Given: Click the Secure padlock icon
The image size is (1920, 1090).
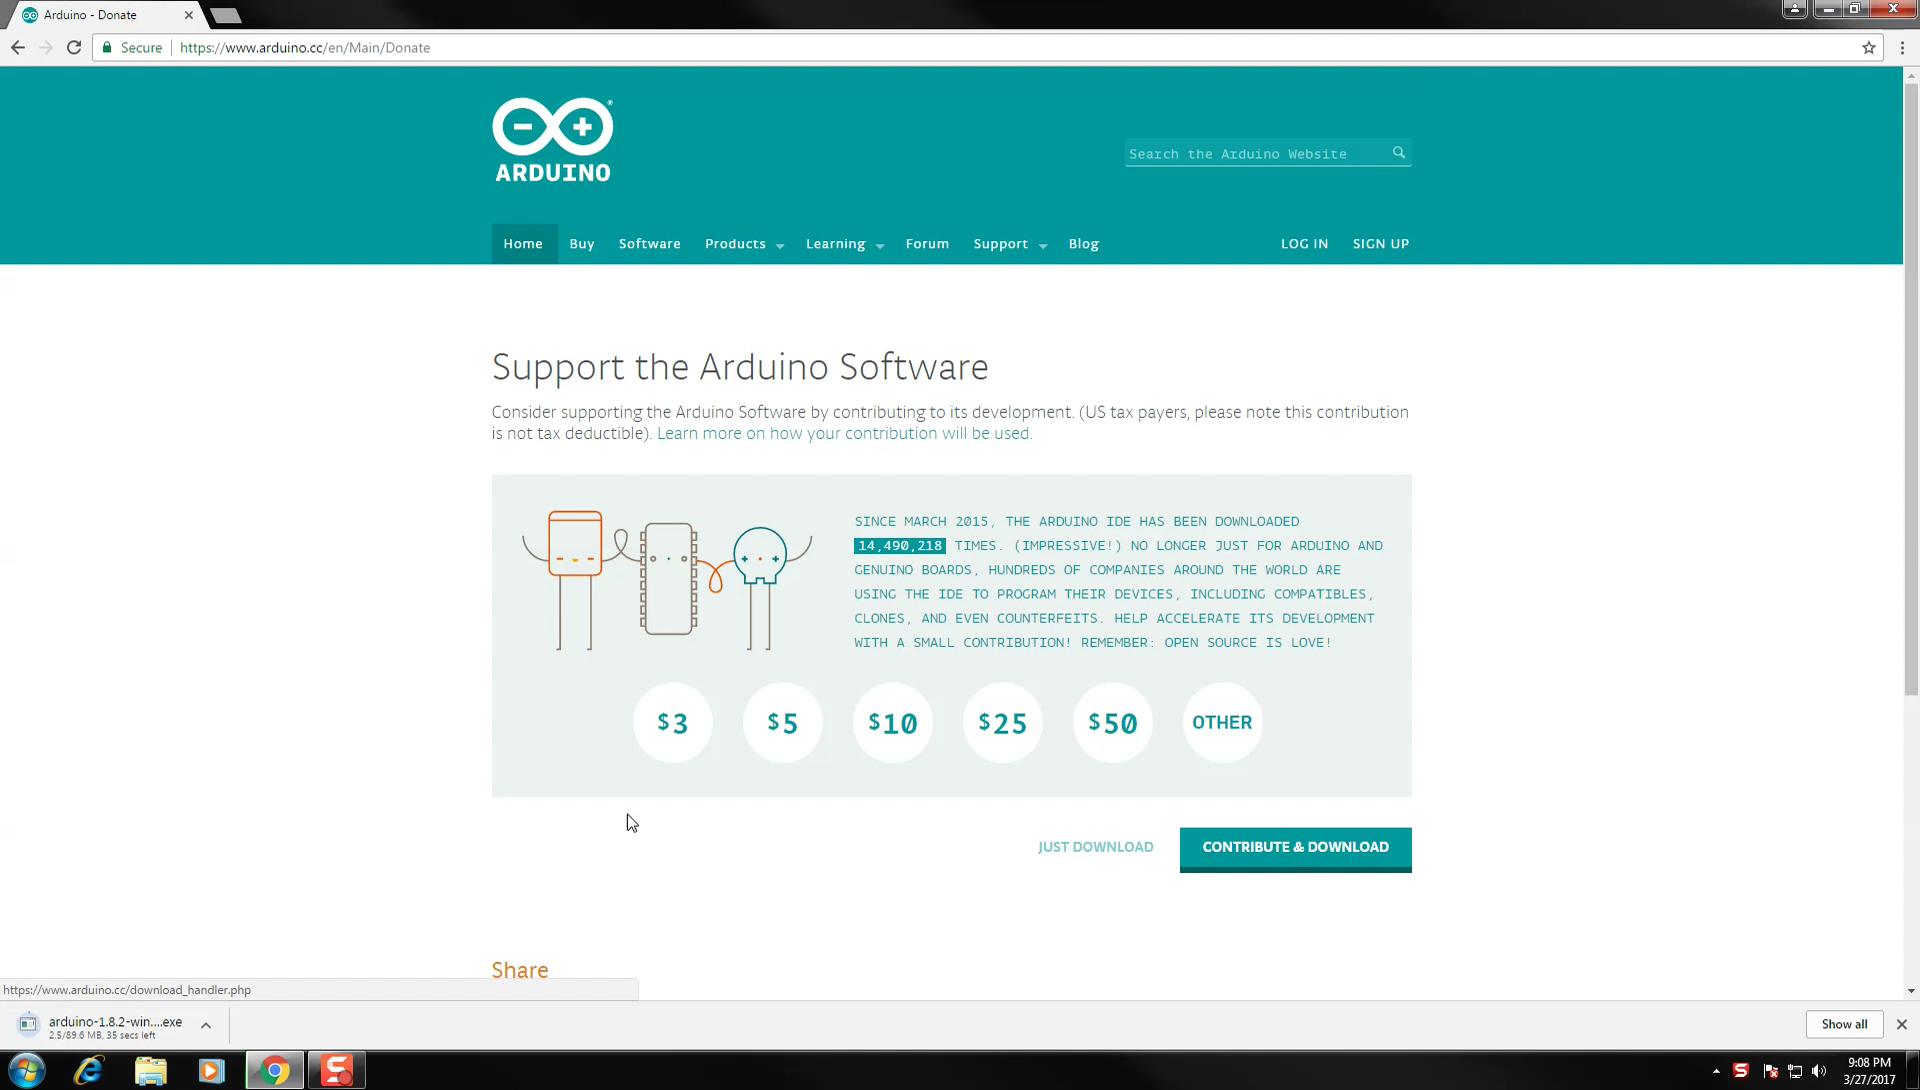Looking at the screenshot, I should (x=107, y=47).
